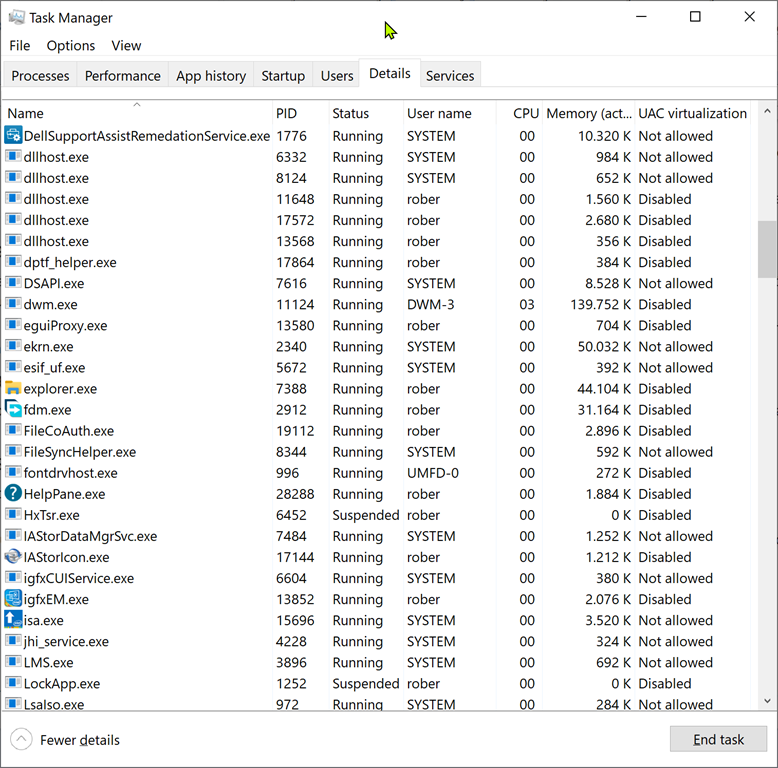Click the Task Manager title bar icon
Screen dimensions: 778x768
(x=16, y=17)
